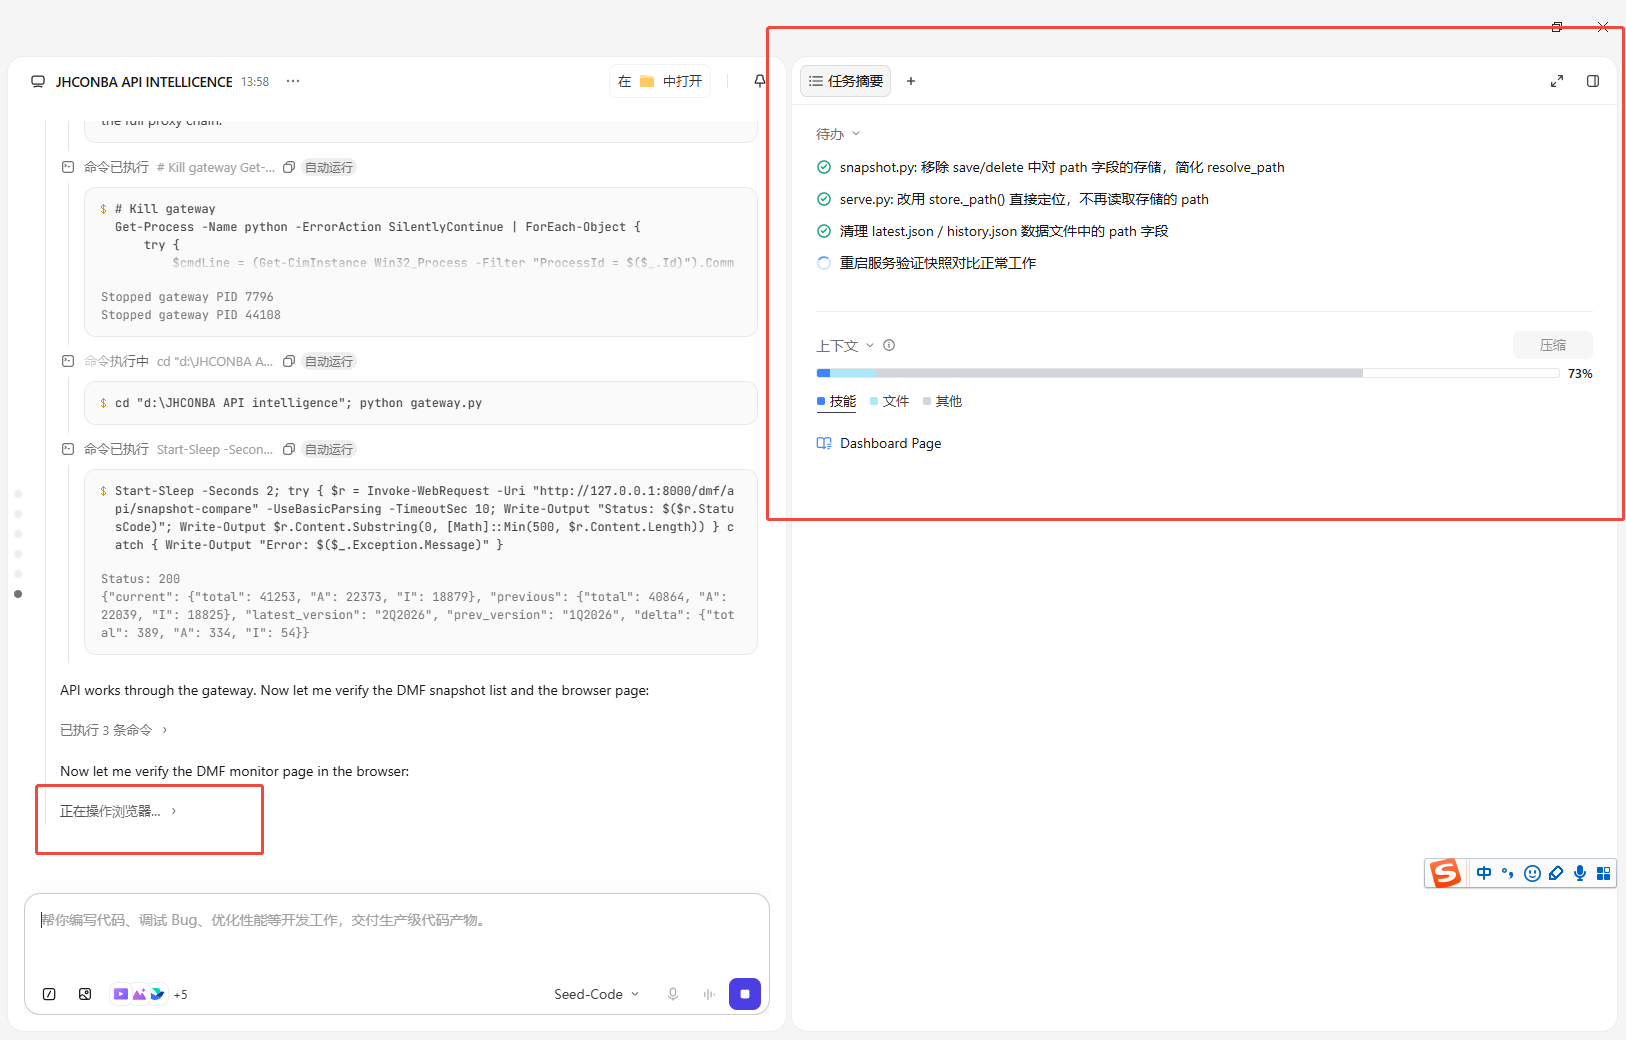Click the Sogou S logo in IME toolbar

(x=1445, y=873)
